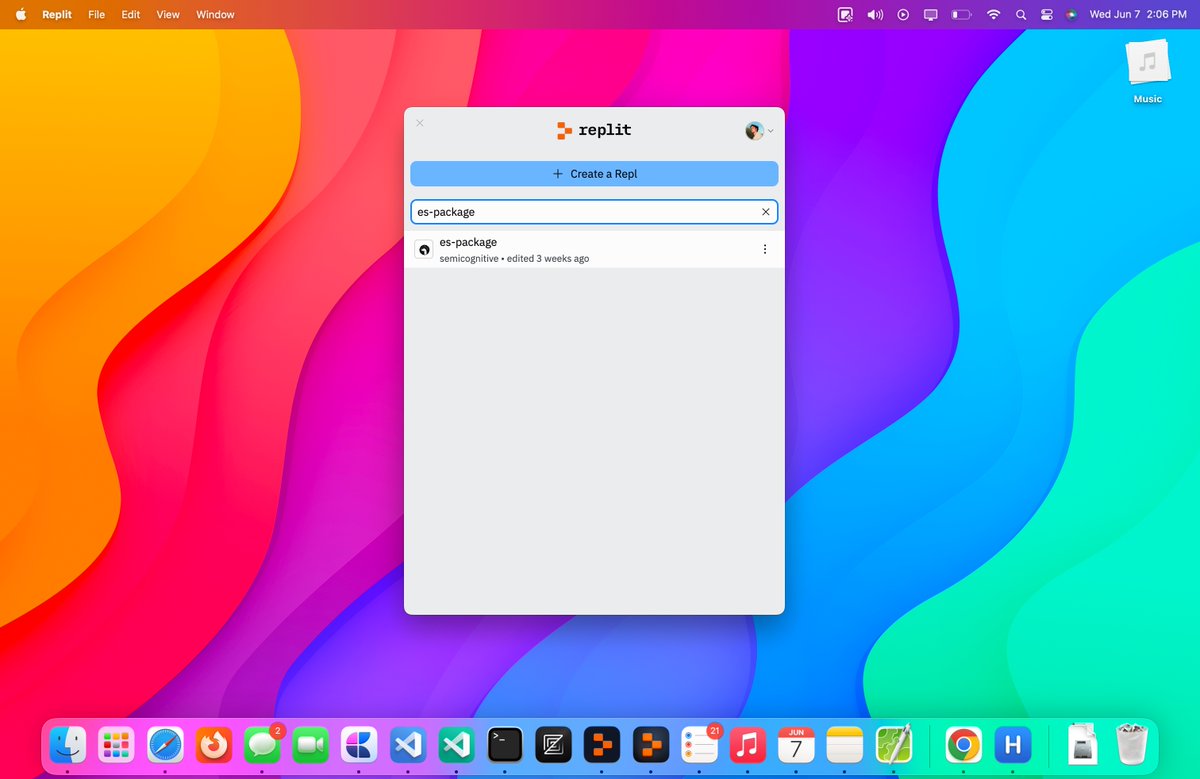This screenshot has height=779, width=1200.
Task: Click the screen annotation menu bar icon
Action: pyautogui.click(x=845, y=15)
